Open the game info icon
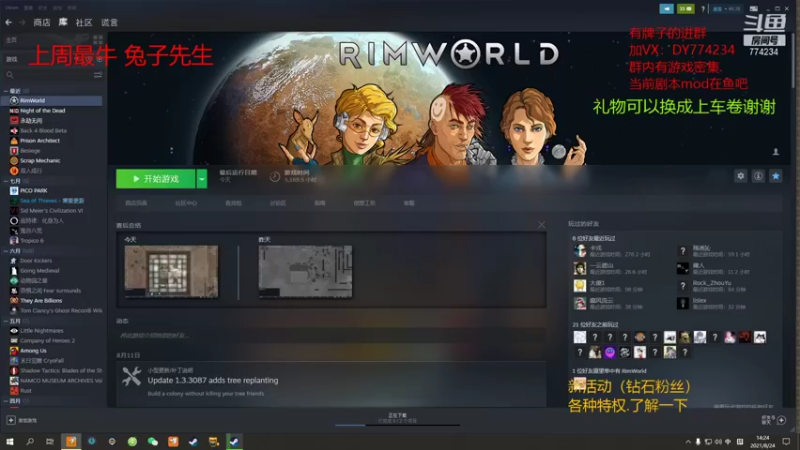The width and height of the screenshot is (800, 450). point(758,176)
